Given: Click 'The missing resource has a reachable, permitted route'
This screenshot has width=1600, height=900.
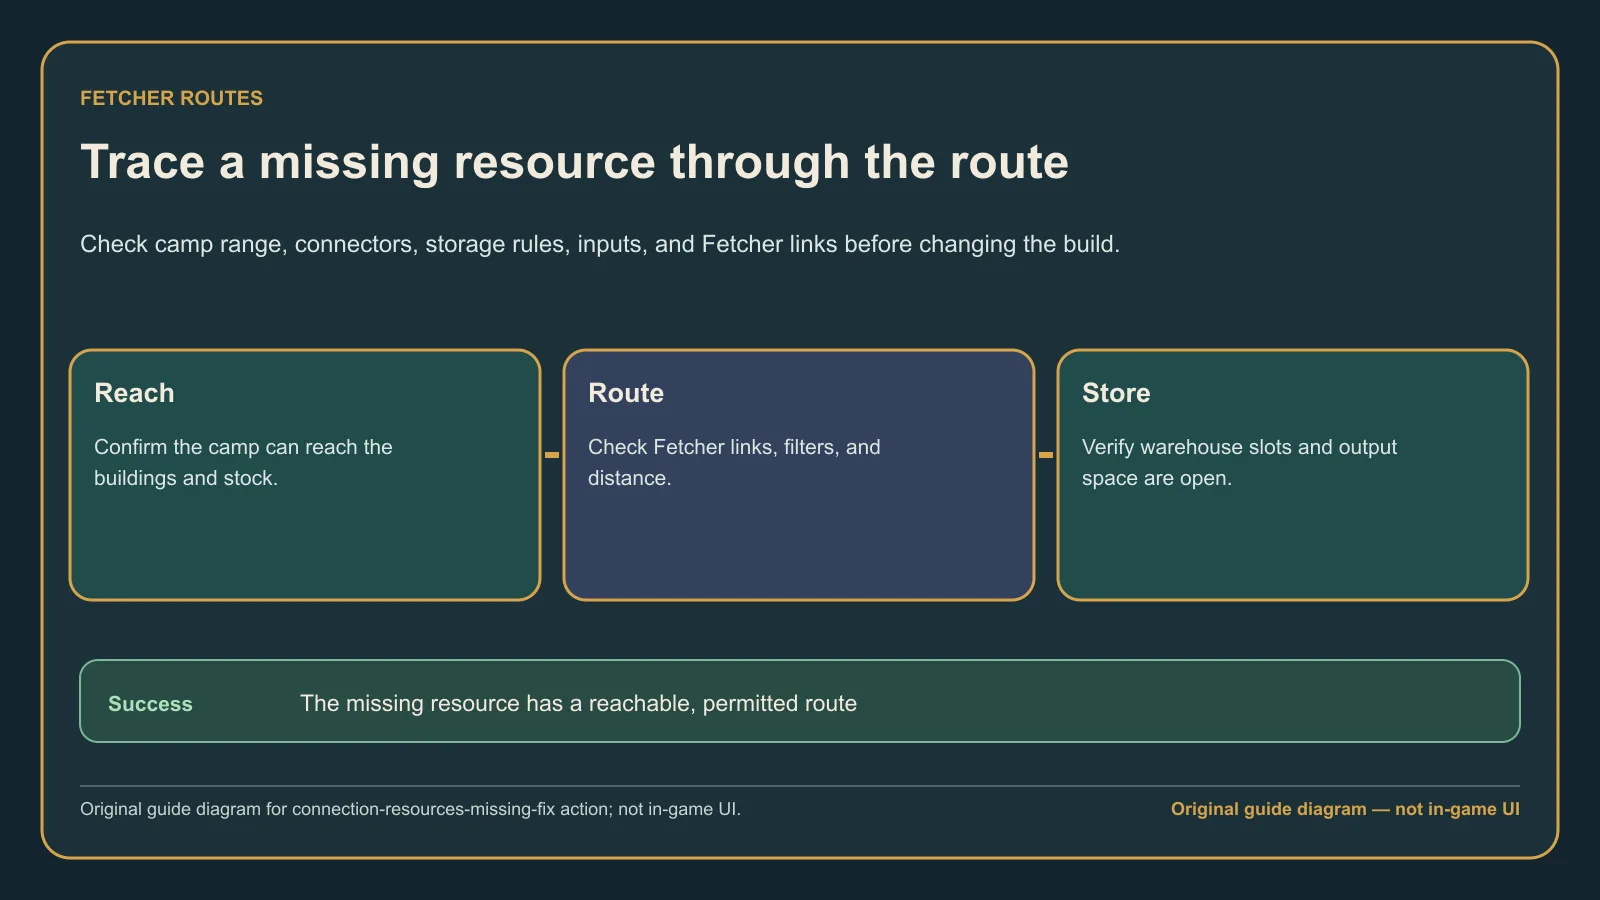Looking at the screenshot, I should pos(578,703).
